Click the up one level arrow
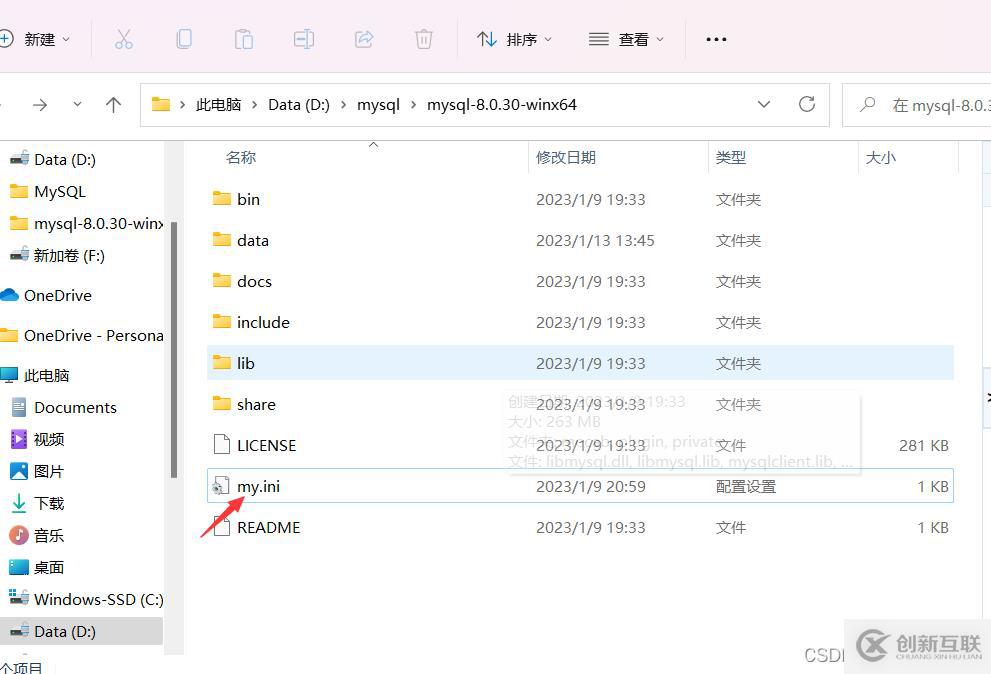 point(114,104)
